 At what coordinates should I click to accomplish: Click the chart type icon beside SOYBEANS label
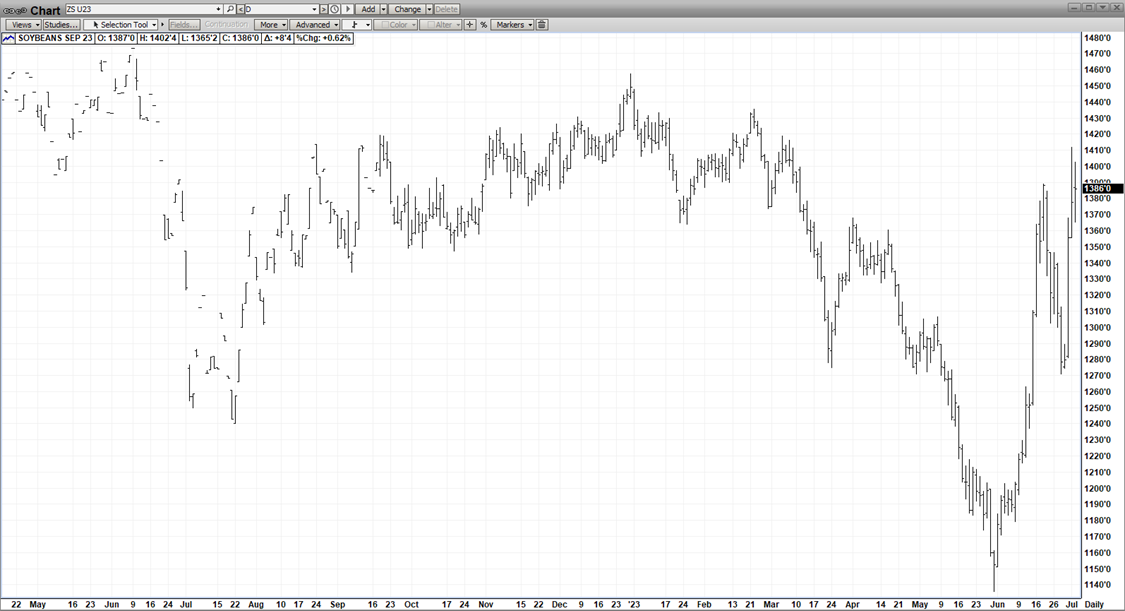click(9, 38)
